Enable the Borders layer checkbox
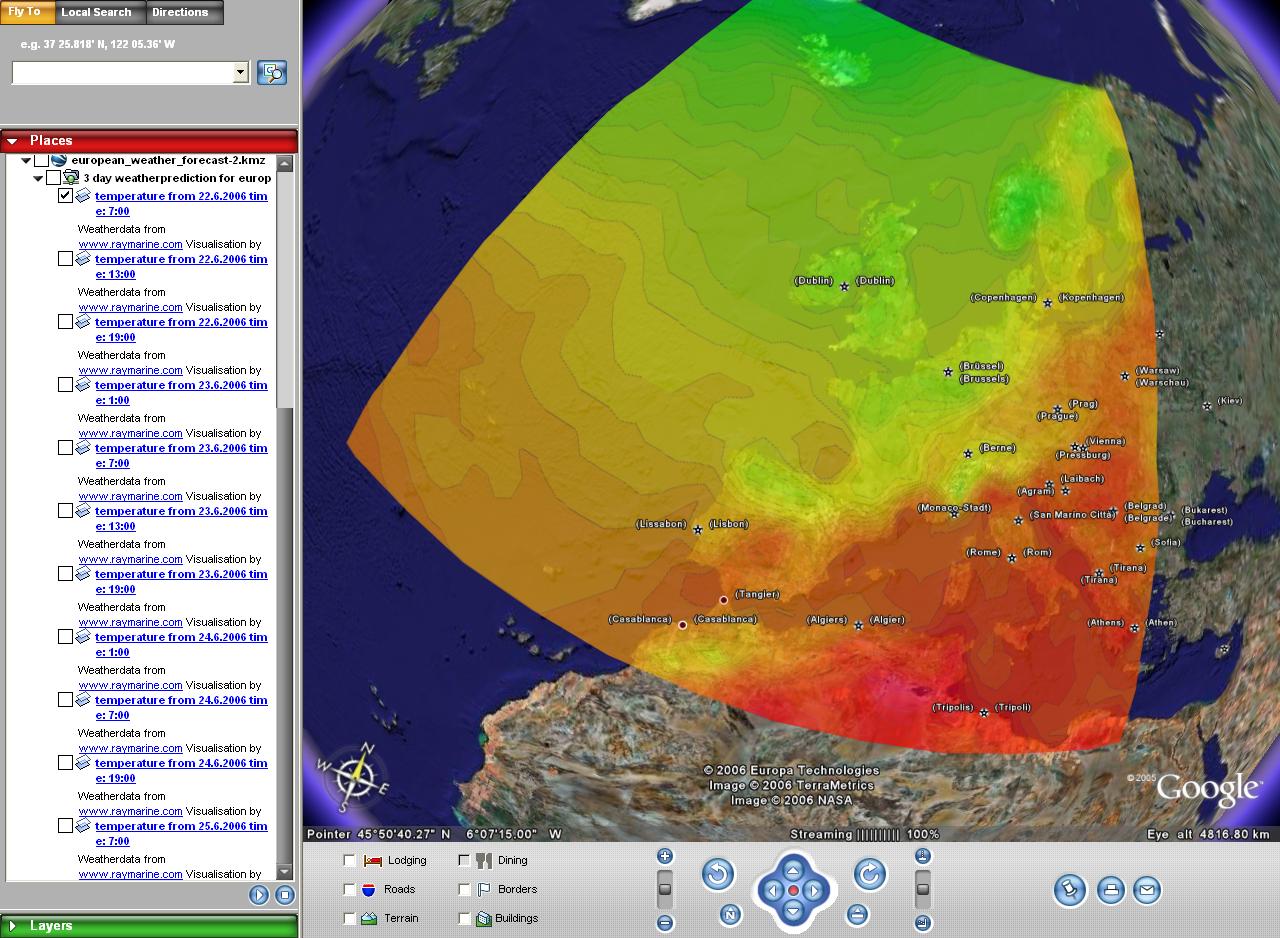The width and height of the screenshot is (1280, 938). pos(464,889)
